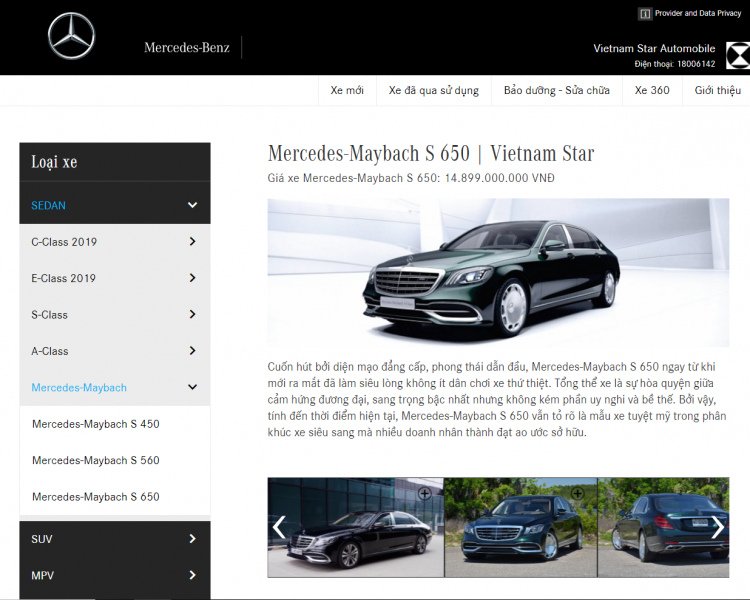Open the green Maybach rear-view thumbnail
The height and width of the screenshot is (600, 750).
click(x=663, y=527)
